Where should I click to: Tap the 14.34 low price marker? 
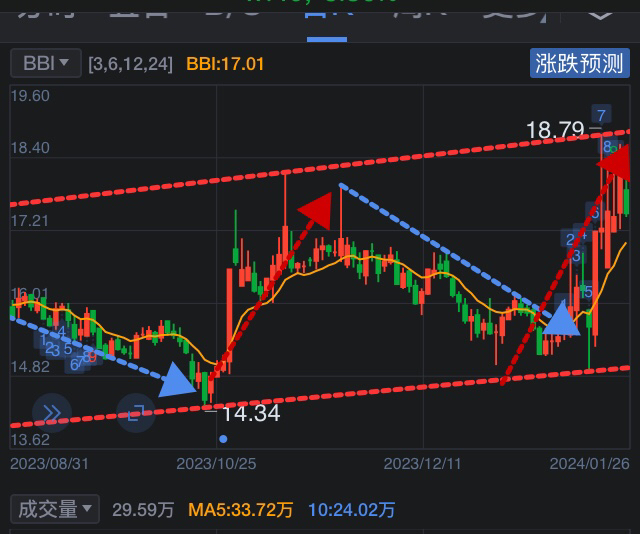[x=251, y=413]
